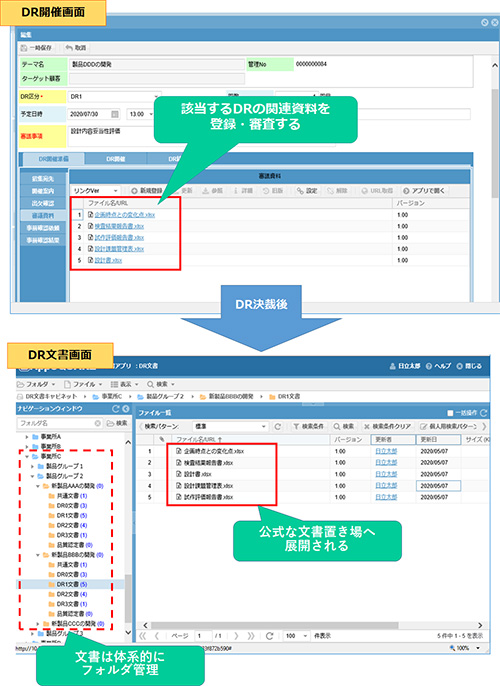Collapse the navigation window with arrow icon
The image size is (500, 686).
click(126, 409)
